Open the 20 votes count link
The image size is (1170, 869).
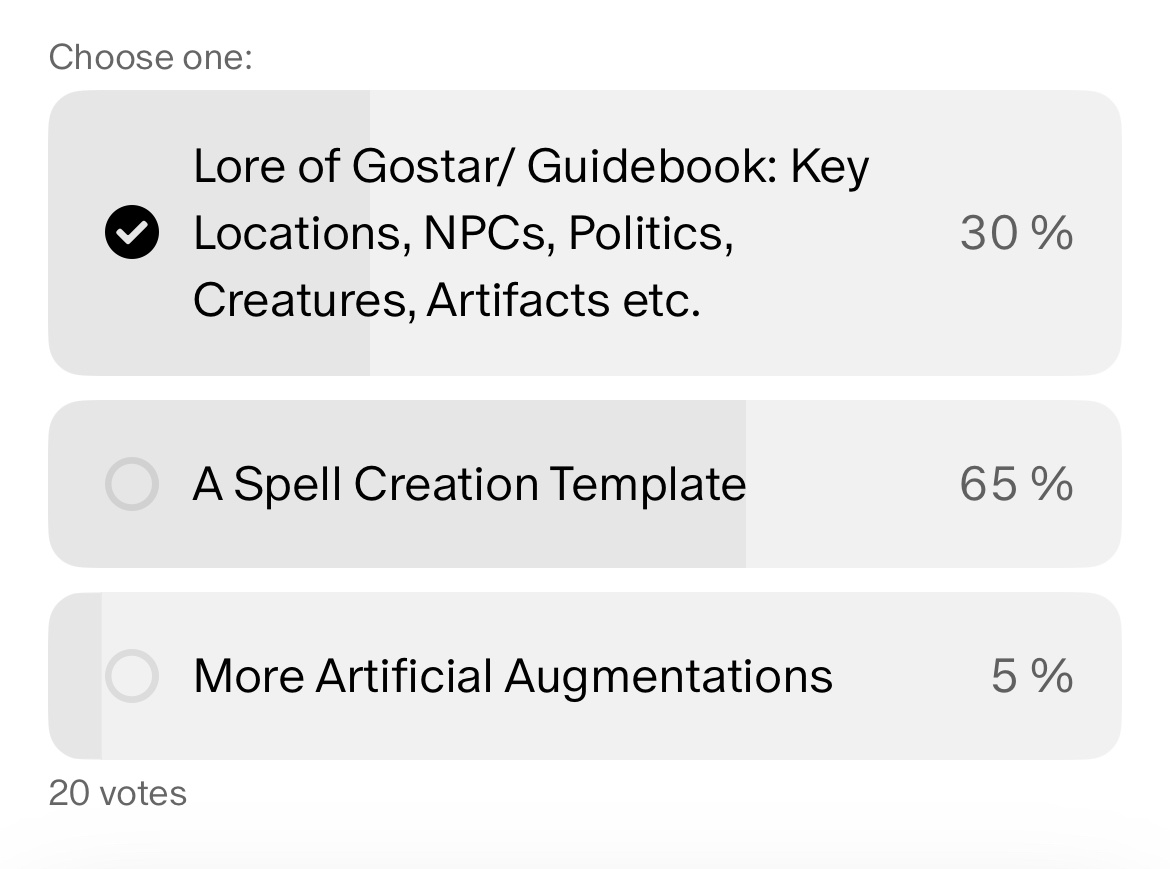pos(118,793)
